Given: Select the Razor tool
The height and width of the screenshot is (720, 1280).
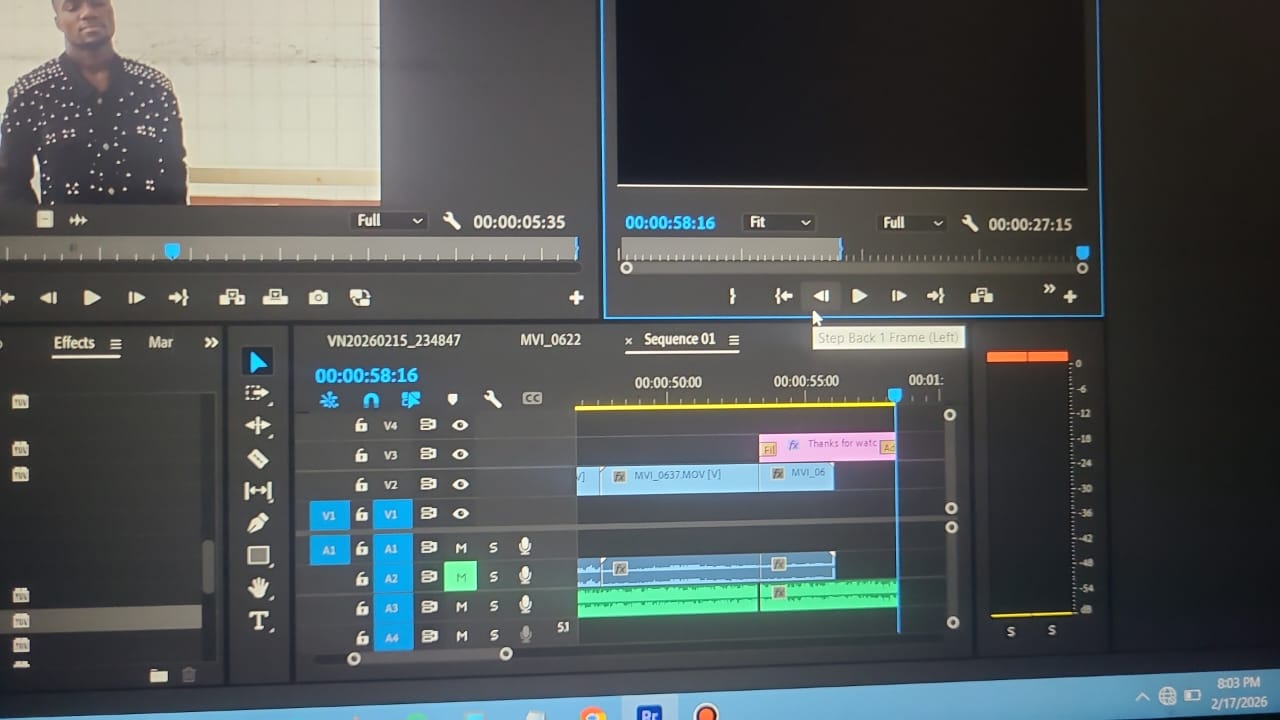Looking at the screenshot, I should pyautogui.click(x=258, y=458).
